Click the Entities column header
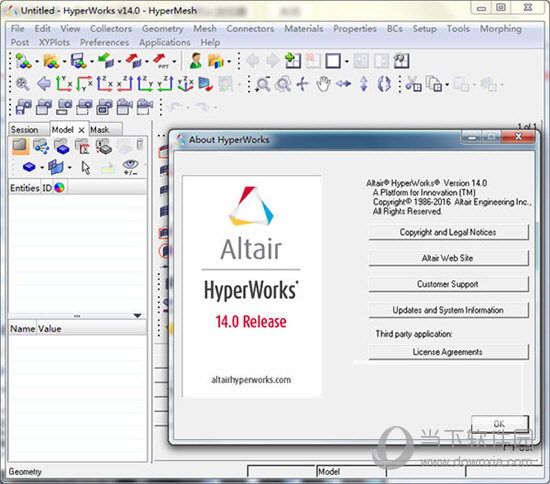Image resolution: width=550 pixels, height=484 pixels. click(x=25, y=188)
